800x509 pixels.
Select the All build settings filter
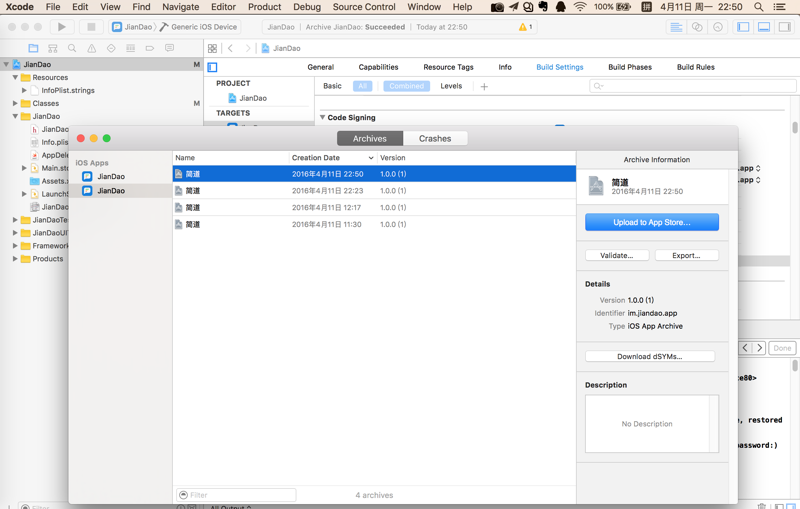[362, 86]
